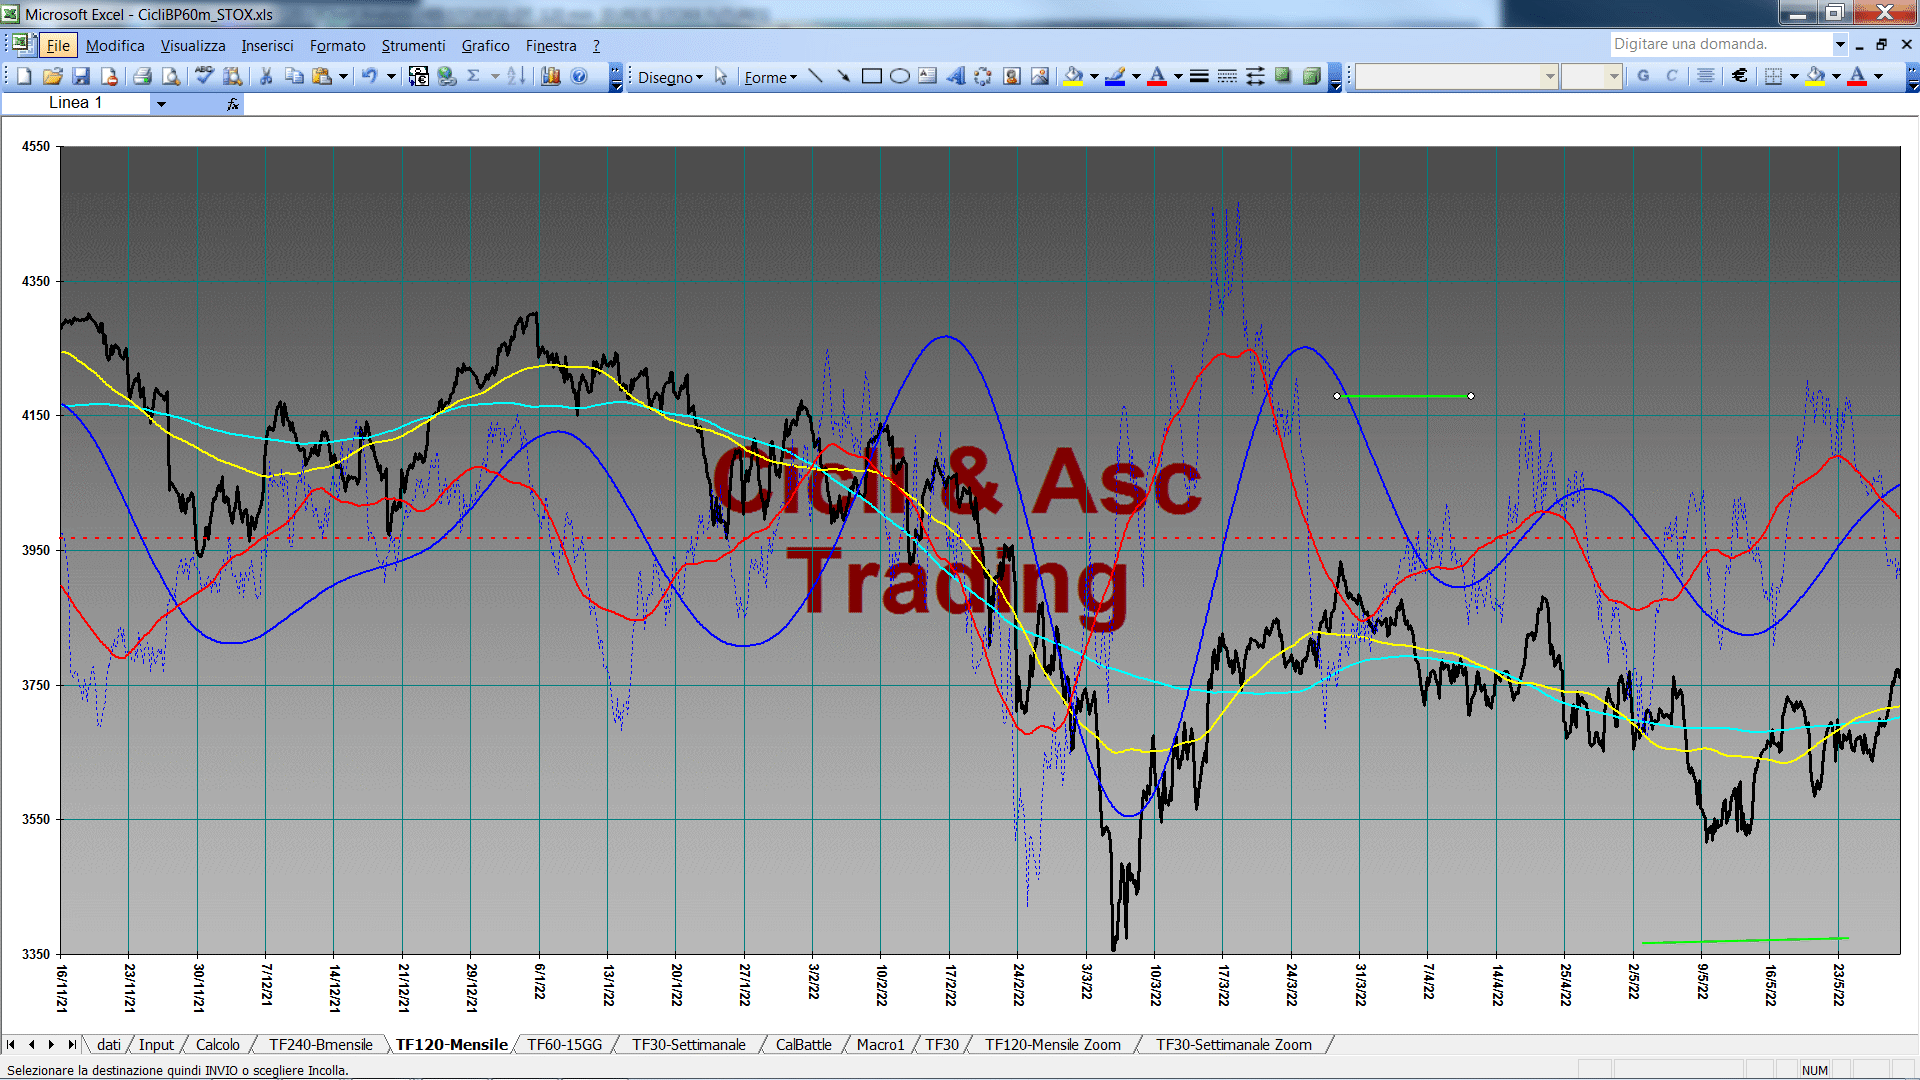
Task: Open Print Preview
Action: pos(171,76)
